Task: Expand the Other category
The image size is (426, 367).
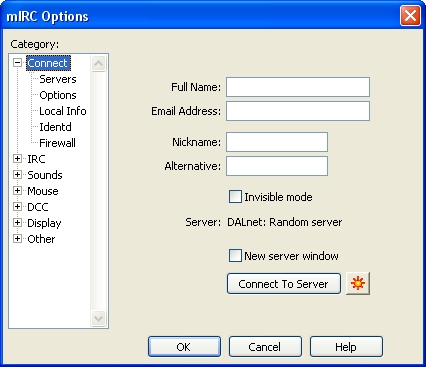Action: [x=17, y=239]
